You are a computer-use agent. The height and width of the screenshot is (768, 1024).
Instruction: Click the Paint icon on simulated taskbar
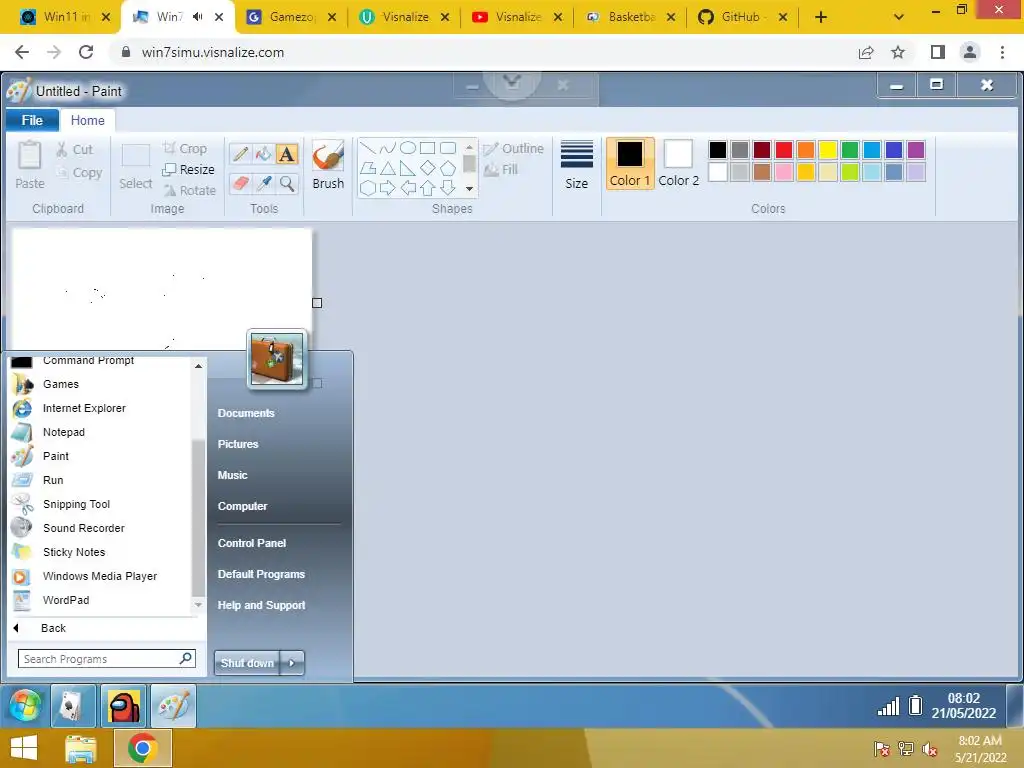(x=173, y=706)
